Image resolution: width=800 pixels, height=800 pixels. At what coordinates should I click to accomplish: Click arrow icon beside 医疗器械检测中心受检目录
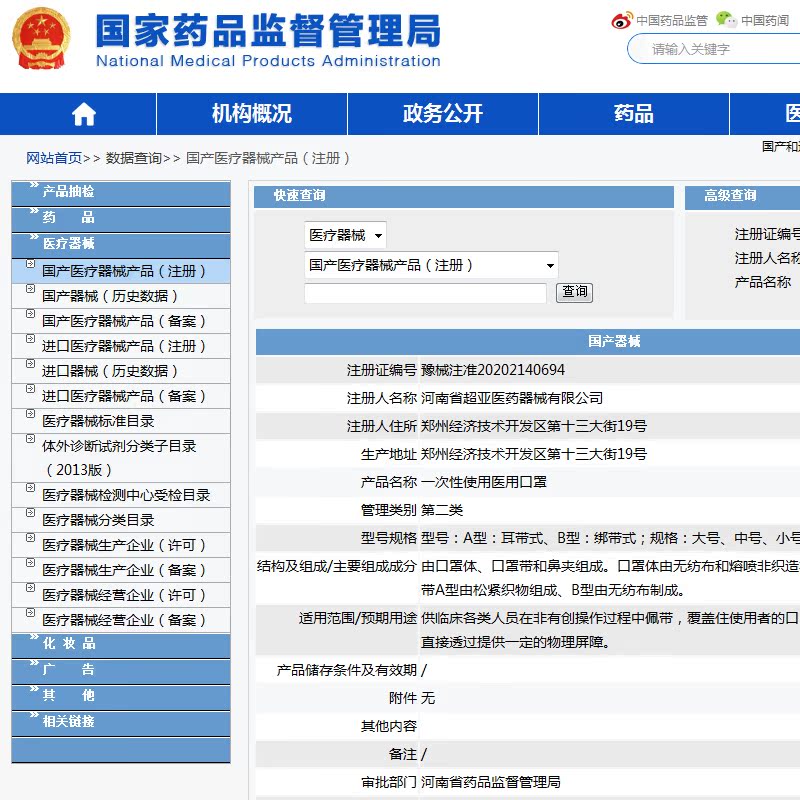tap(31, 488)
